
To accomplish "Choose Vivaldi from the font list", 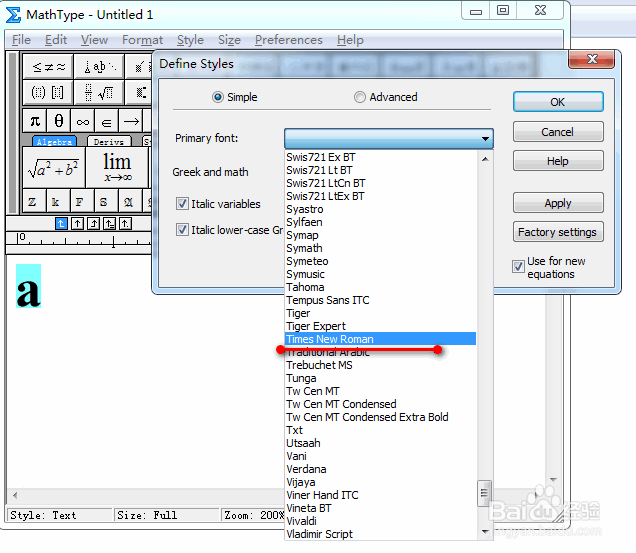I will (x=380, y=521).
